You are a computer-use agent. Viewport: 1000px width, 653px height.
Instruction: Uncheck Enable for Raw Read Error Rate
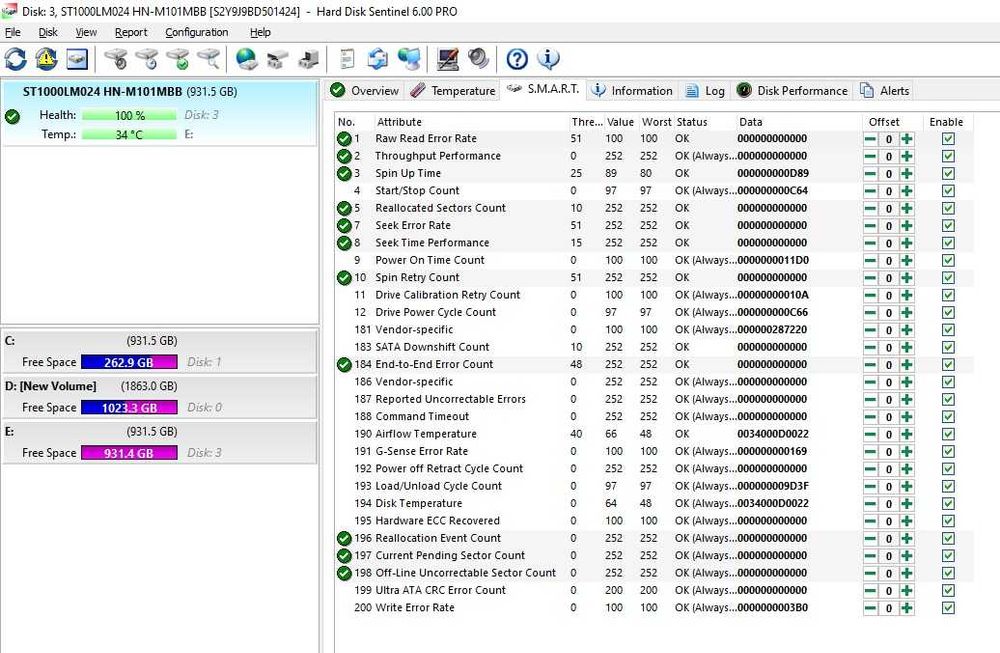948,139
